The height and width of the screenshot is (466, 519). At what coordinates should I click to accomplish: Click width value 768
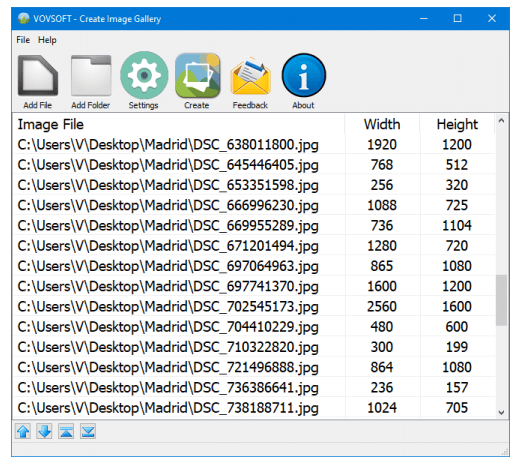point(382,165)
